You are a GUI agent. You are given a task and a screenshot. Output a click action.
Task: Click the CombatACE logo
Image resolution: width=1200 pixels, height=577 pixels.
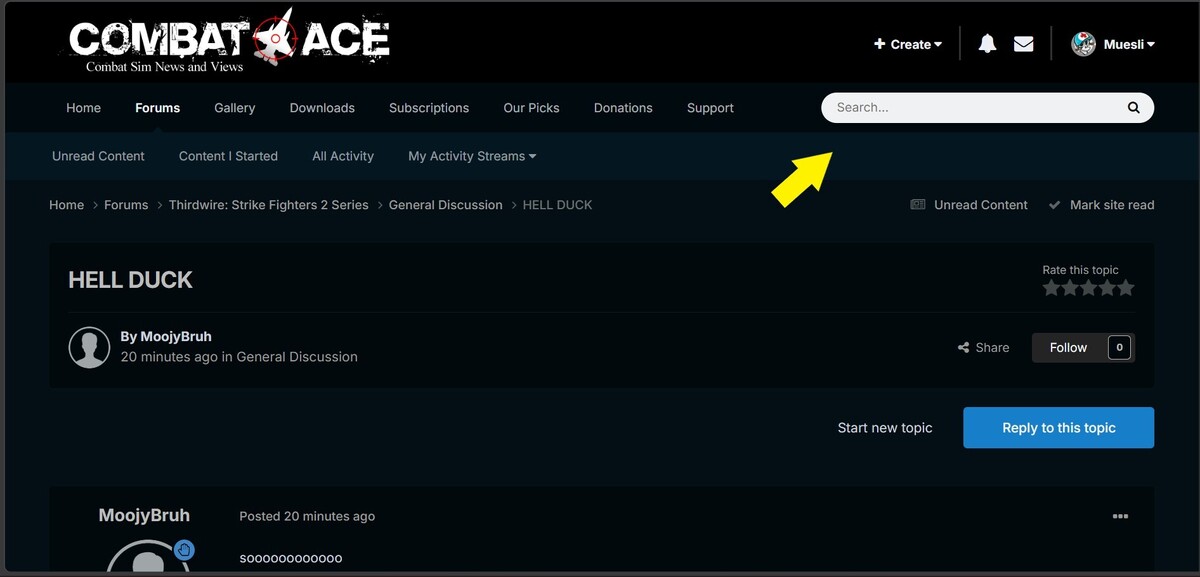tap(229, 40)
